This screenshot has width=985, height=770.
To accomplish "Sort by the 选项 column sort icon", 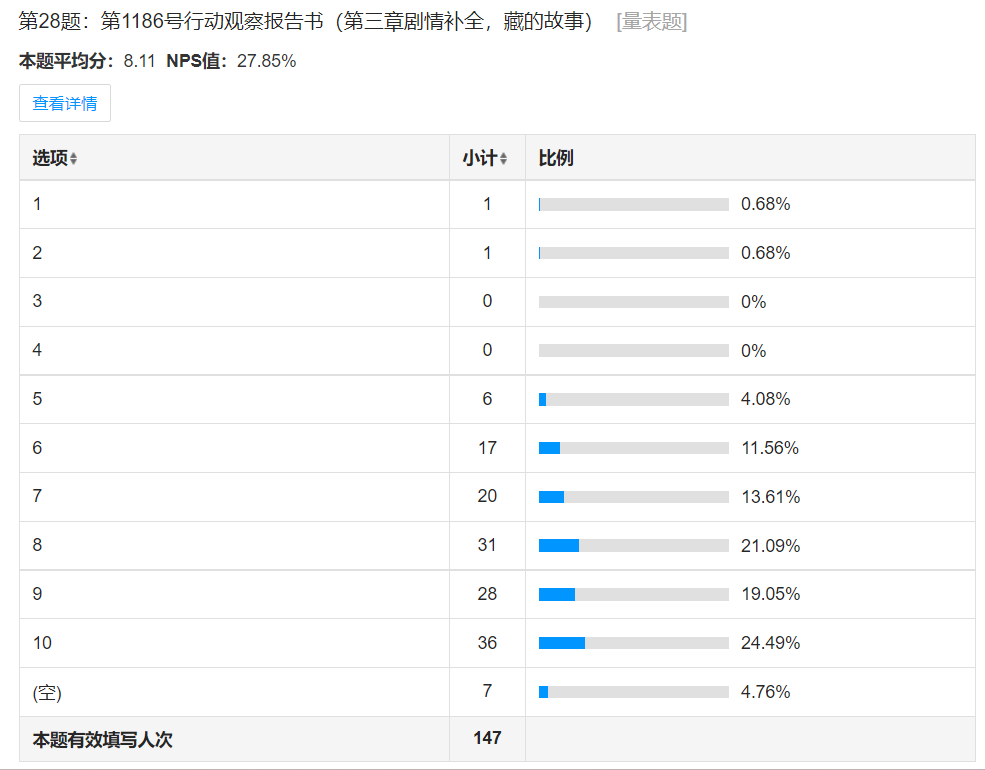I will tap(73, 159).
